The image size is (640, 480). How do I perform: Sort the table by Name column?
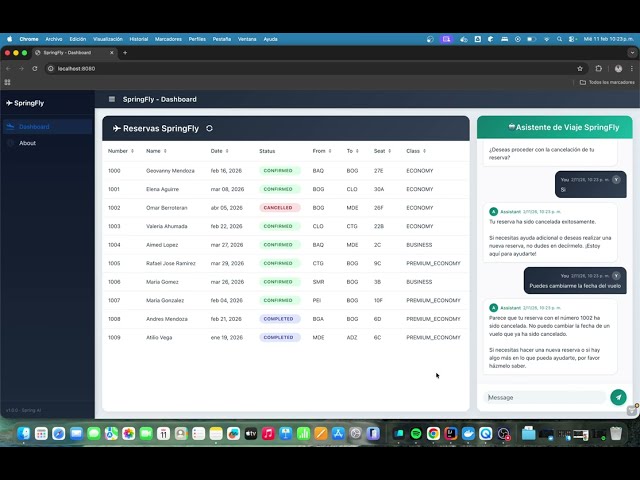pos(156,151)
